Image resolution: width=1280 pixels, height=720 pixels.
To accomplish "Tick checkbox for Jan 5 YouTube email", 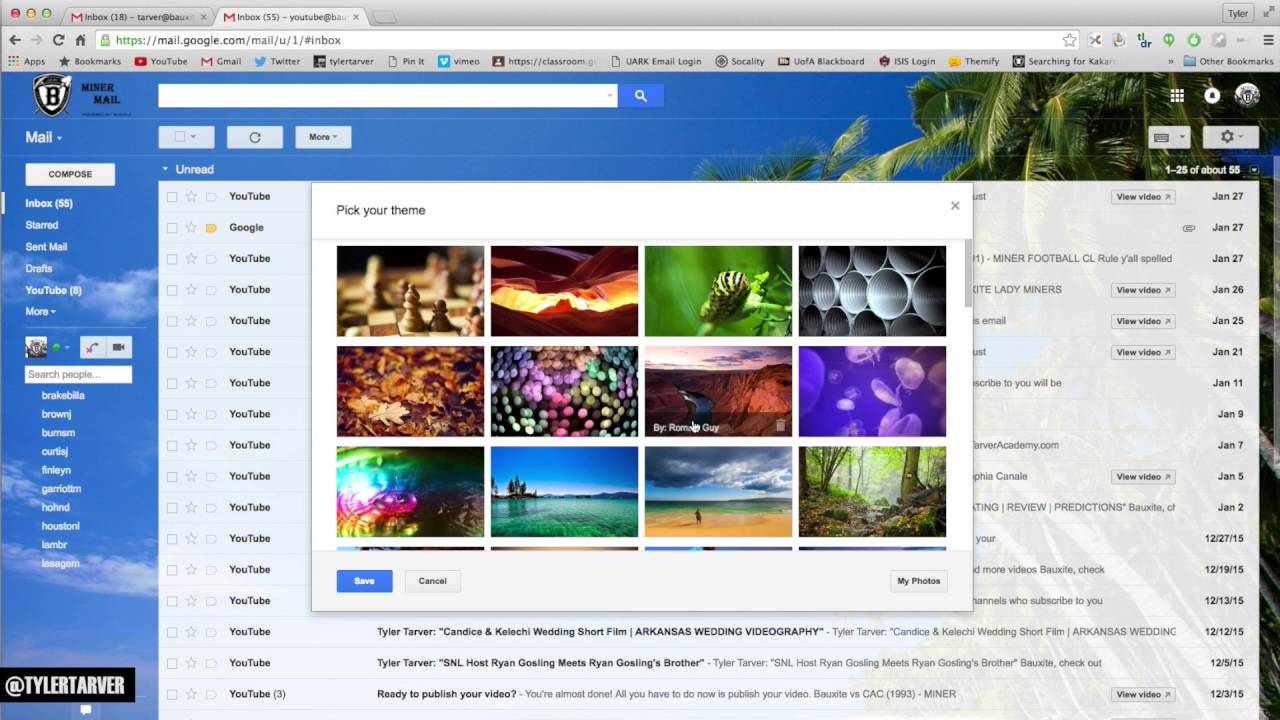I will pos(172,476).
